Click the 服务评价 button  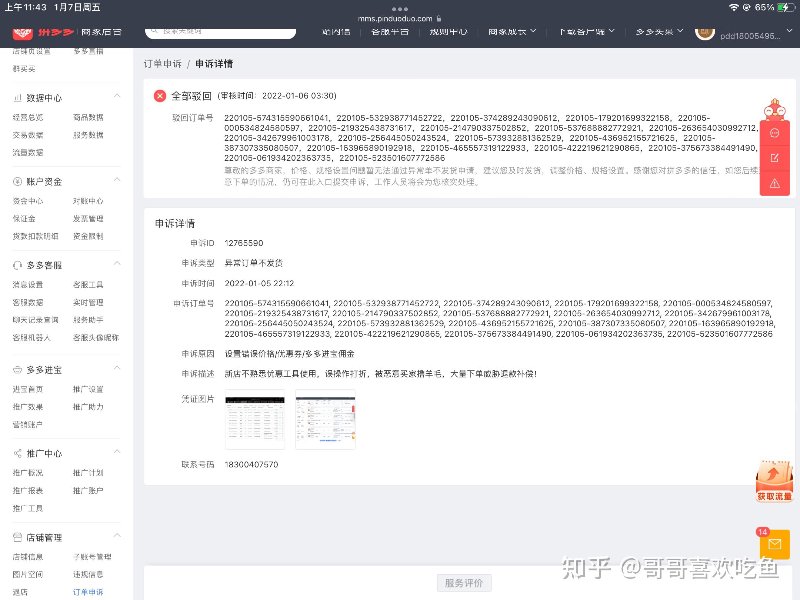(464, 583)
